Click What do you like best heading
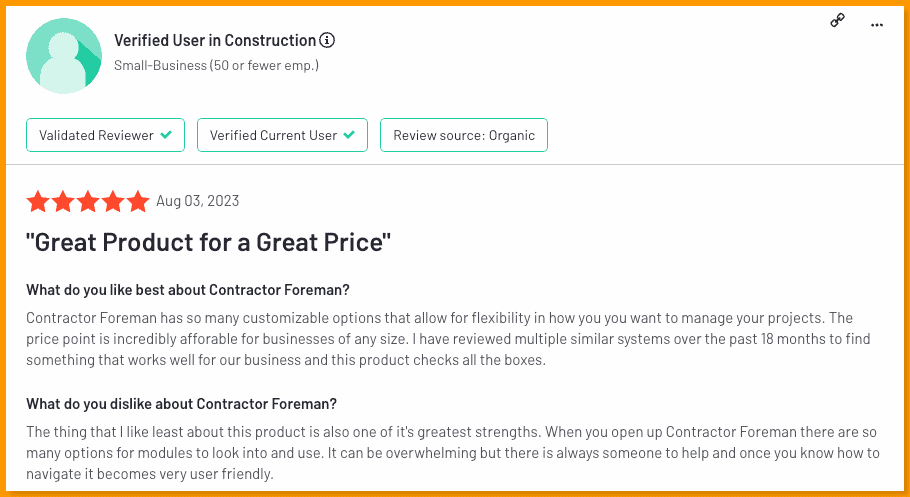 [188, 289]
